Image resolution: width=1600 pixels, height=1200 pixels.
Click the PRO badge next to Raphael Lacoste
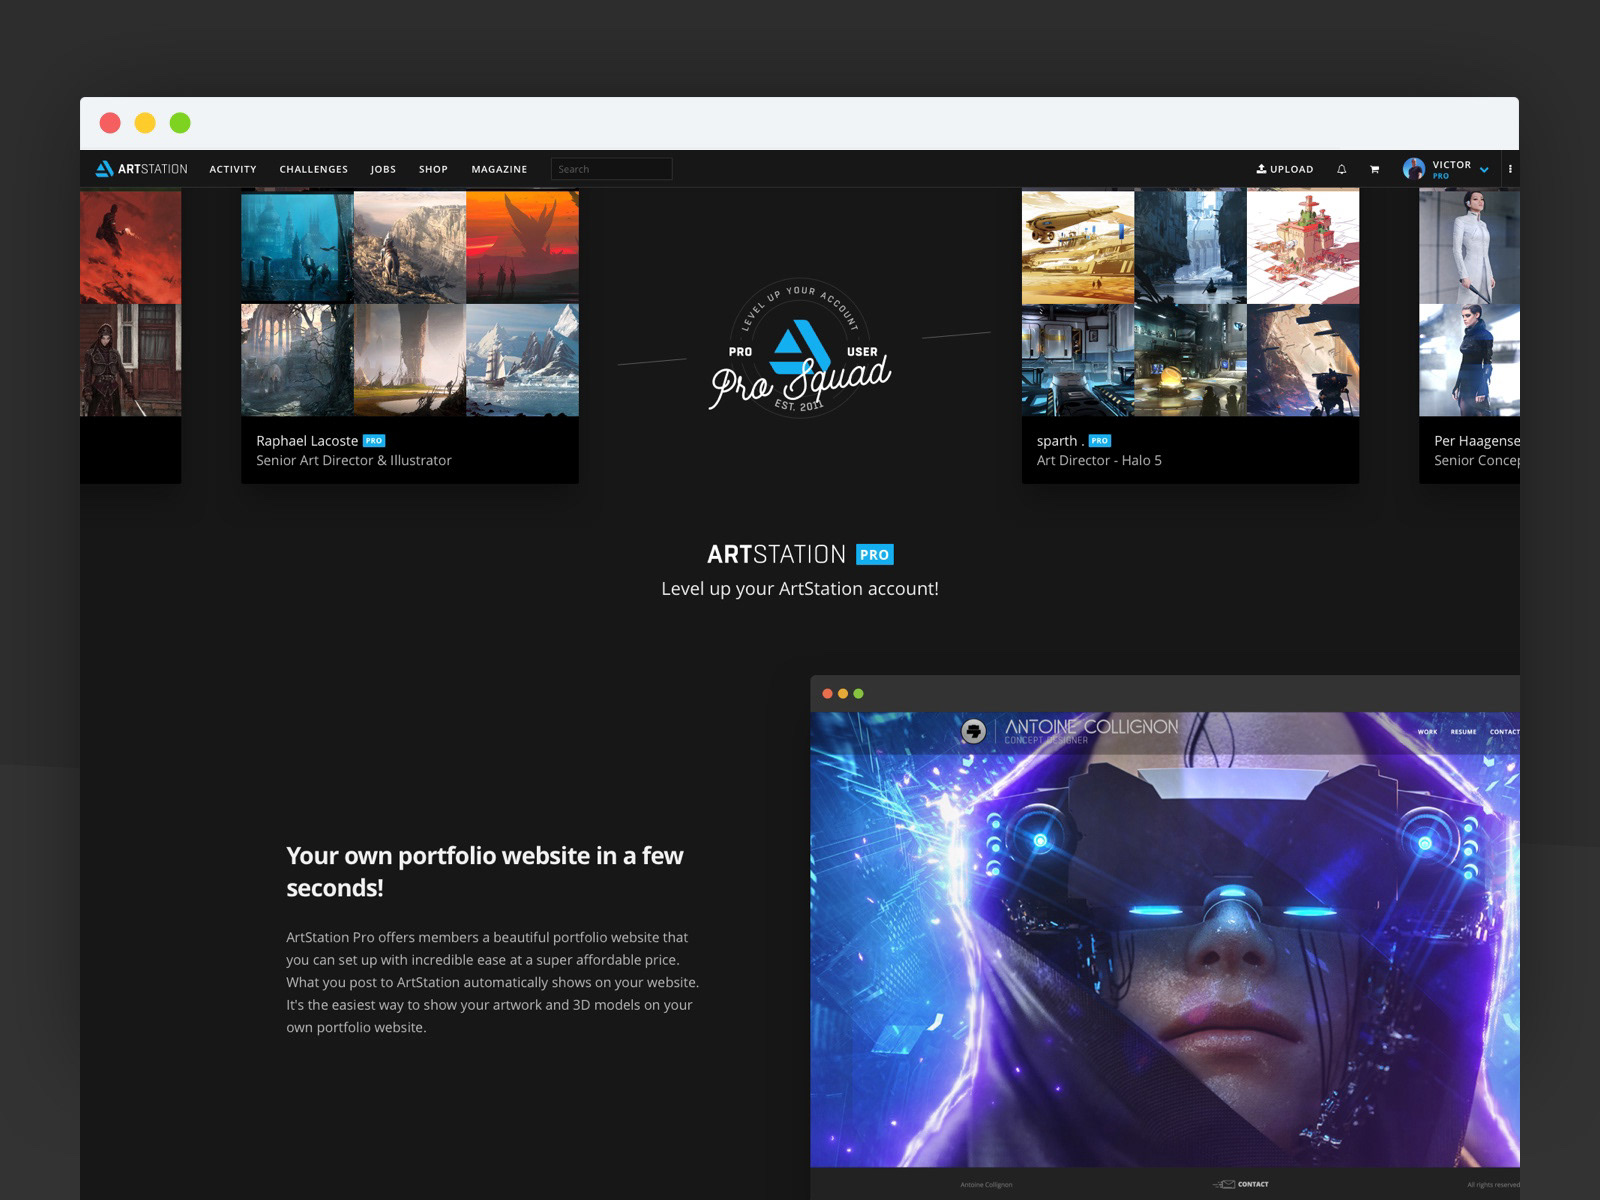click(x=374, y=441)
